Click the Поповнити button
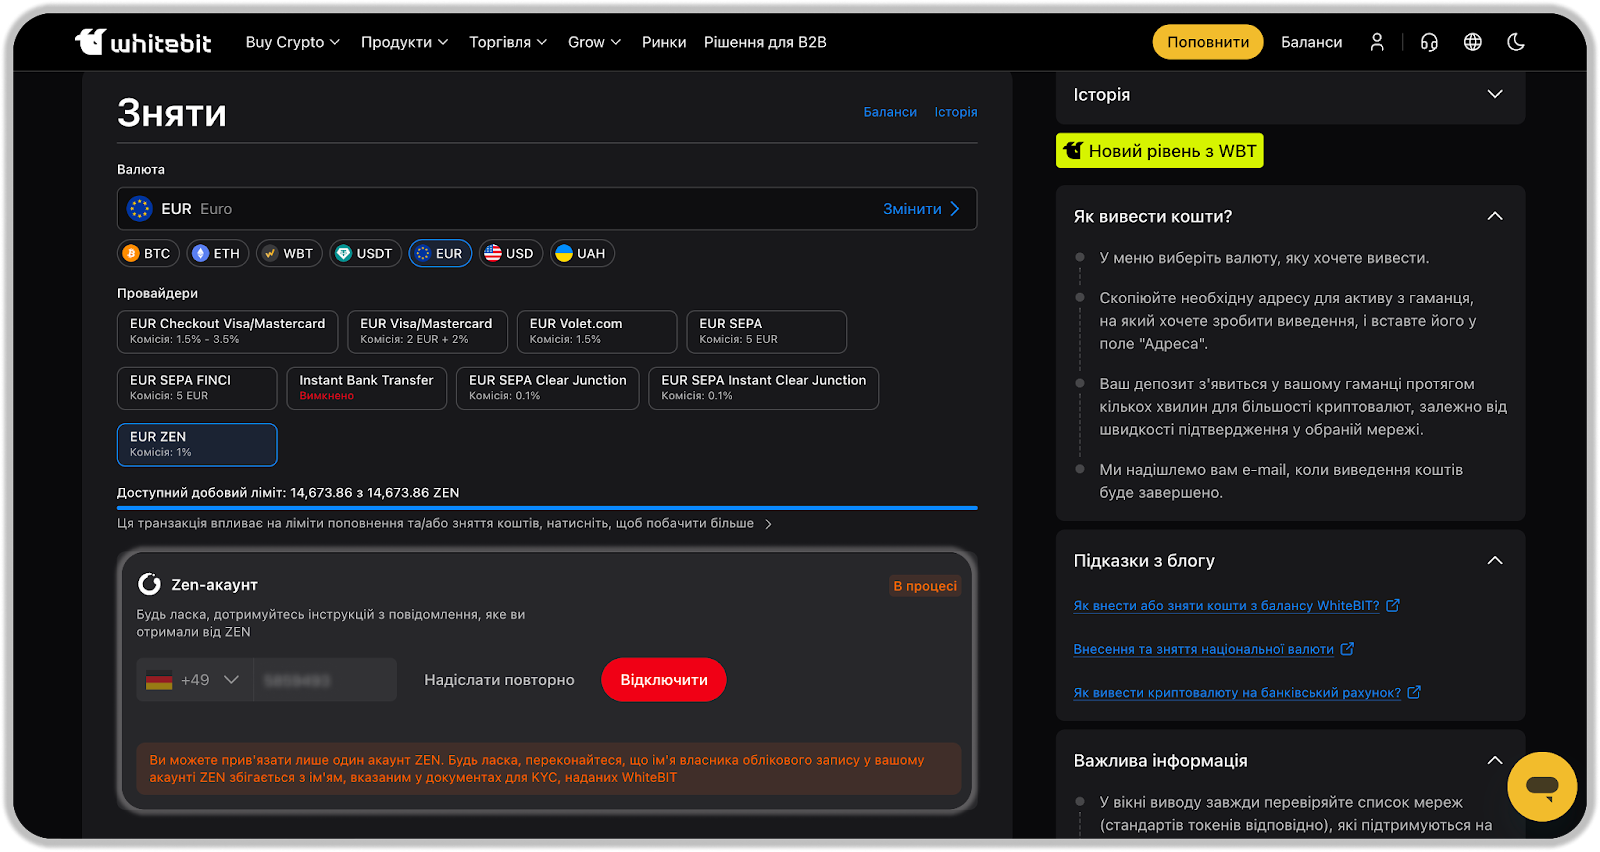 1208,42
